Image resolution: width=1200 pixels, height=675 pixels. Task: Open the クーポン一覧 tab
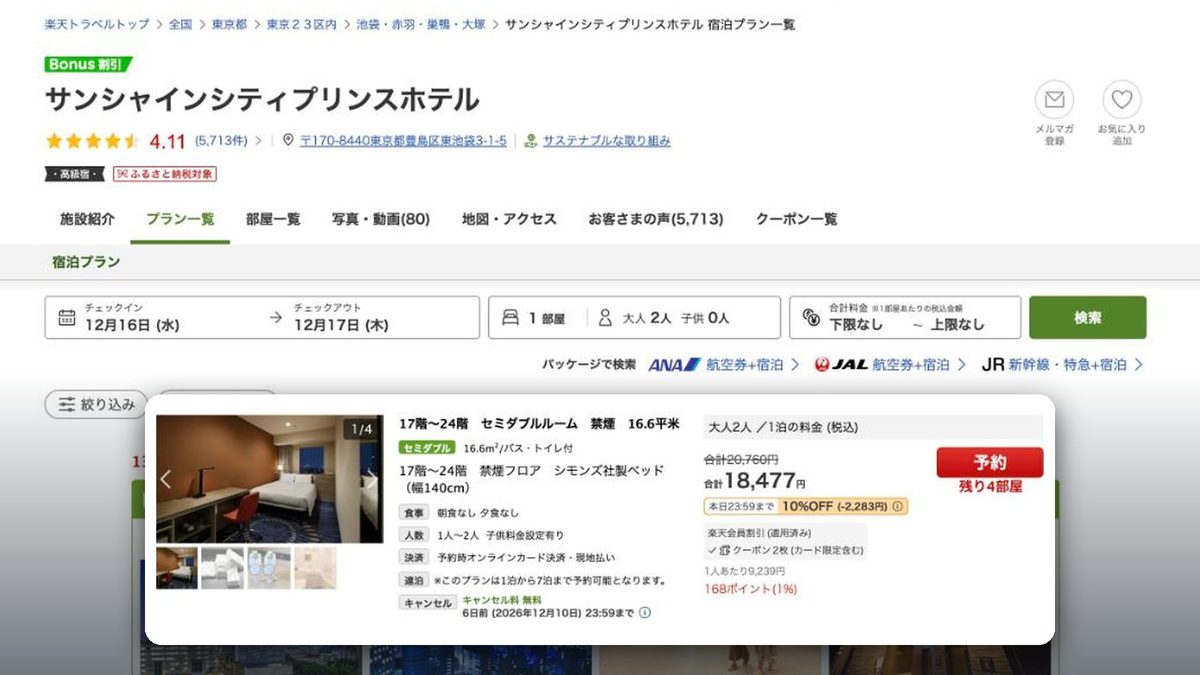click(797, 219)
